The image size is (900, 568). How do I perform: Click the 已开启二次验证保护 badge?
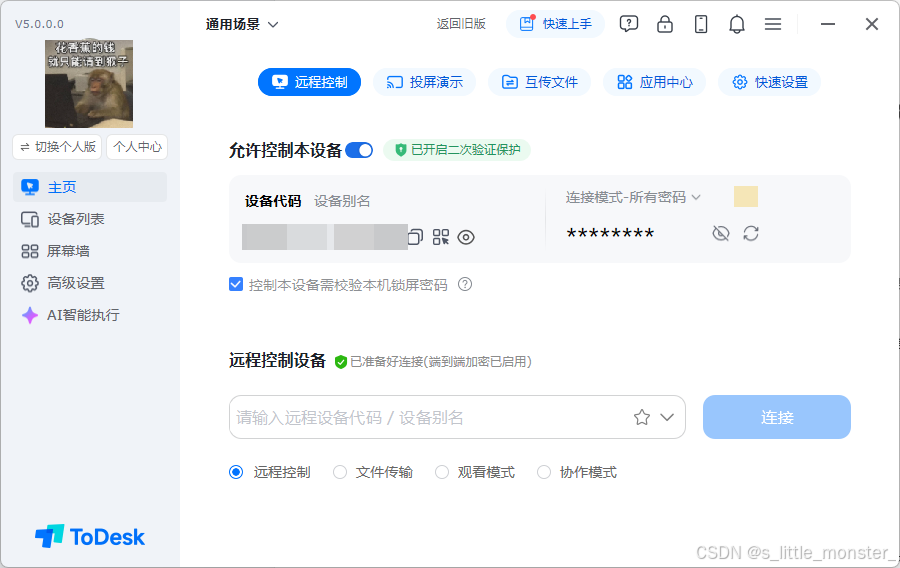457,150
